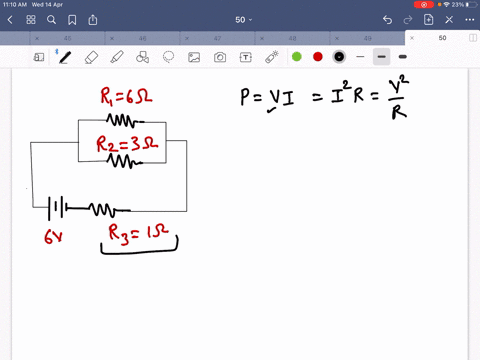Select the Lasso tool
Image resolution: width=480 pixels, height=360 pixels.
point(168,57)
